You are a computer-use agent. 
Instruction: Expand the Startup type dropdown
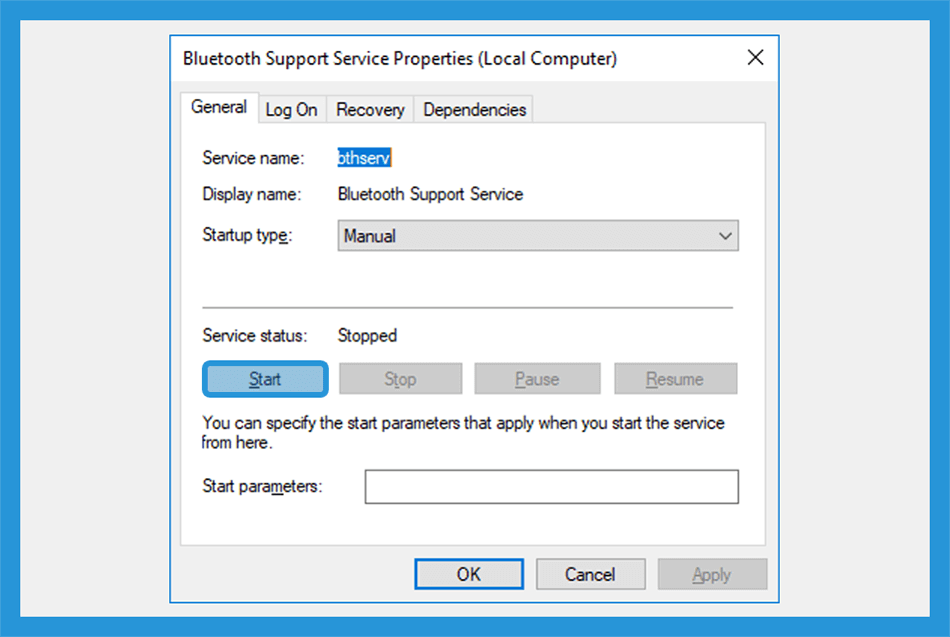point(538,237)
